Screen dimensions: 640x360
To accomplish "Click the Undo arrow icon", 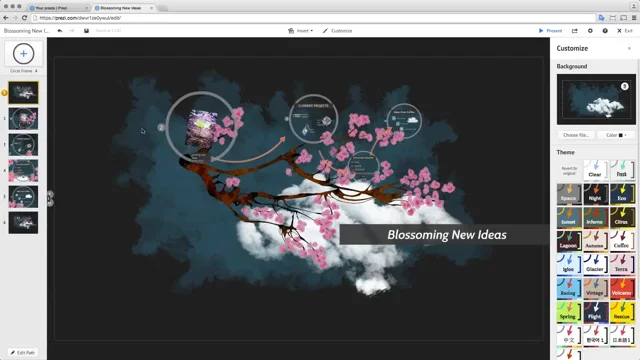I will pyautogui.click(x=60, y=31).
